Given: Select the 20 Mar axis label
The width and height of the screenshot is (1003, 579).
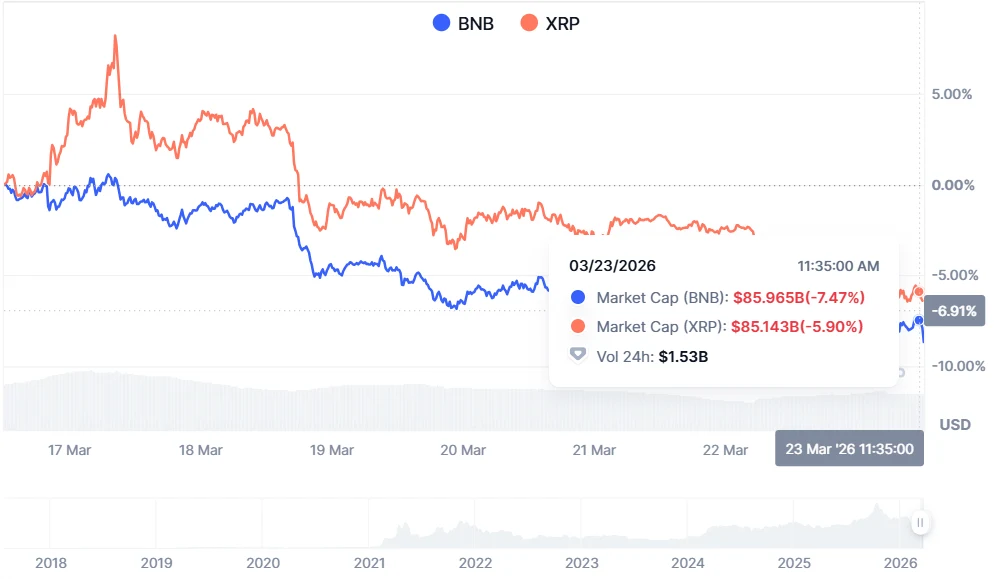Looking at the screenshot, I should 463,450.
